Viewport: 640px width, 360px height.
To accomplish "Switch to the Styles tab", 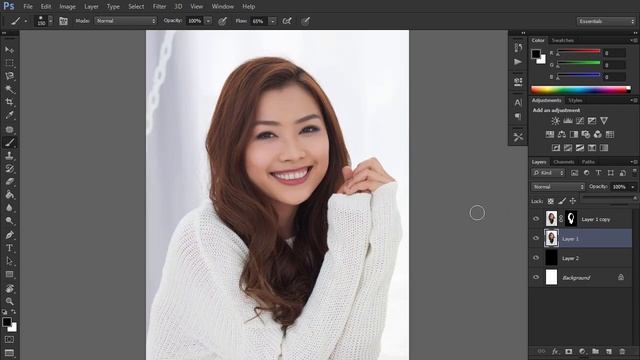I will 575,100.
